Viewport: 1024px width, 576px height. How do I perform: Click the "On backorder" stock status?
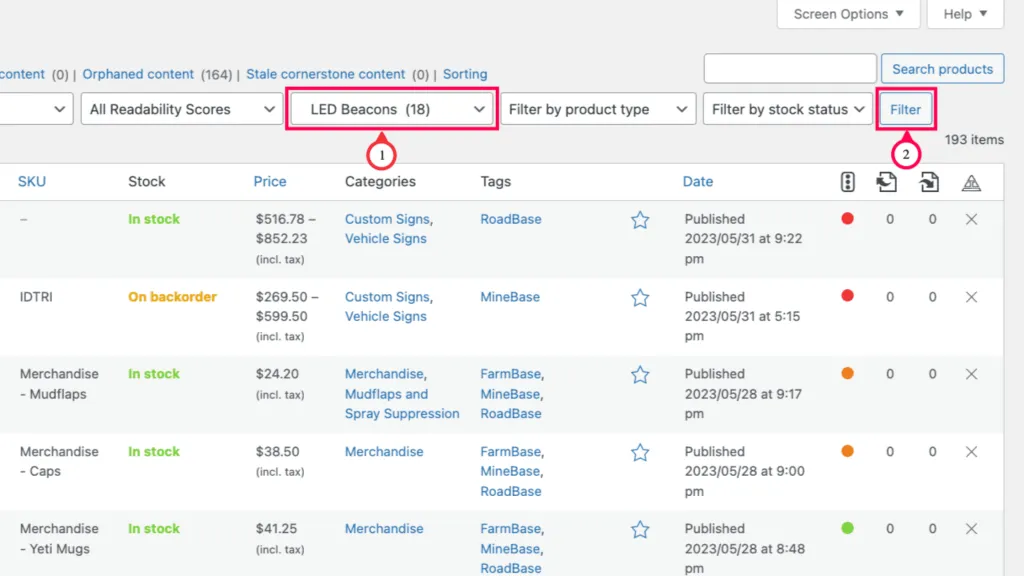click(172, 296)
